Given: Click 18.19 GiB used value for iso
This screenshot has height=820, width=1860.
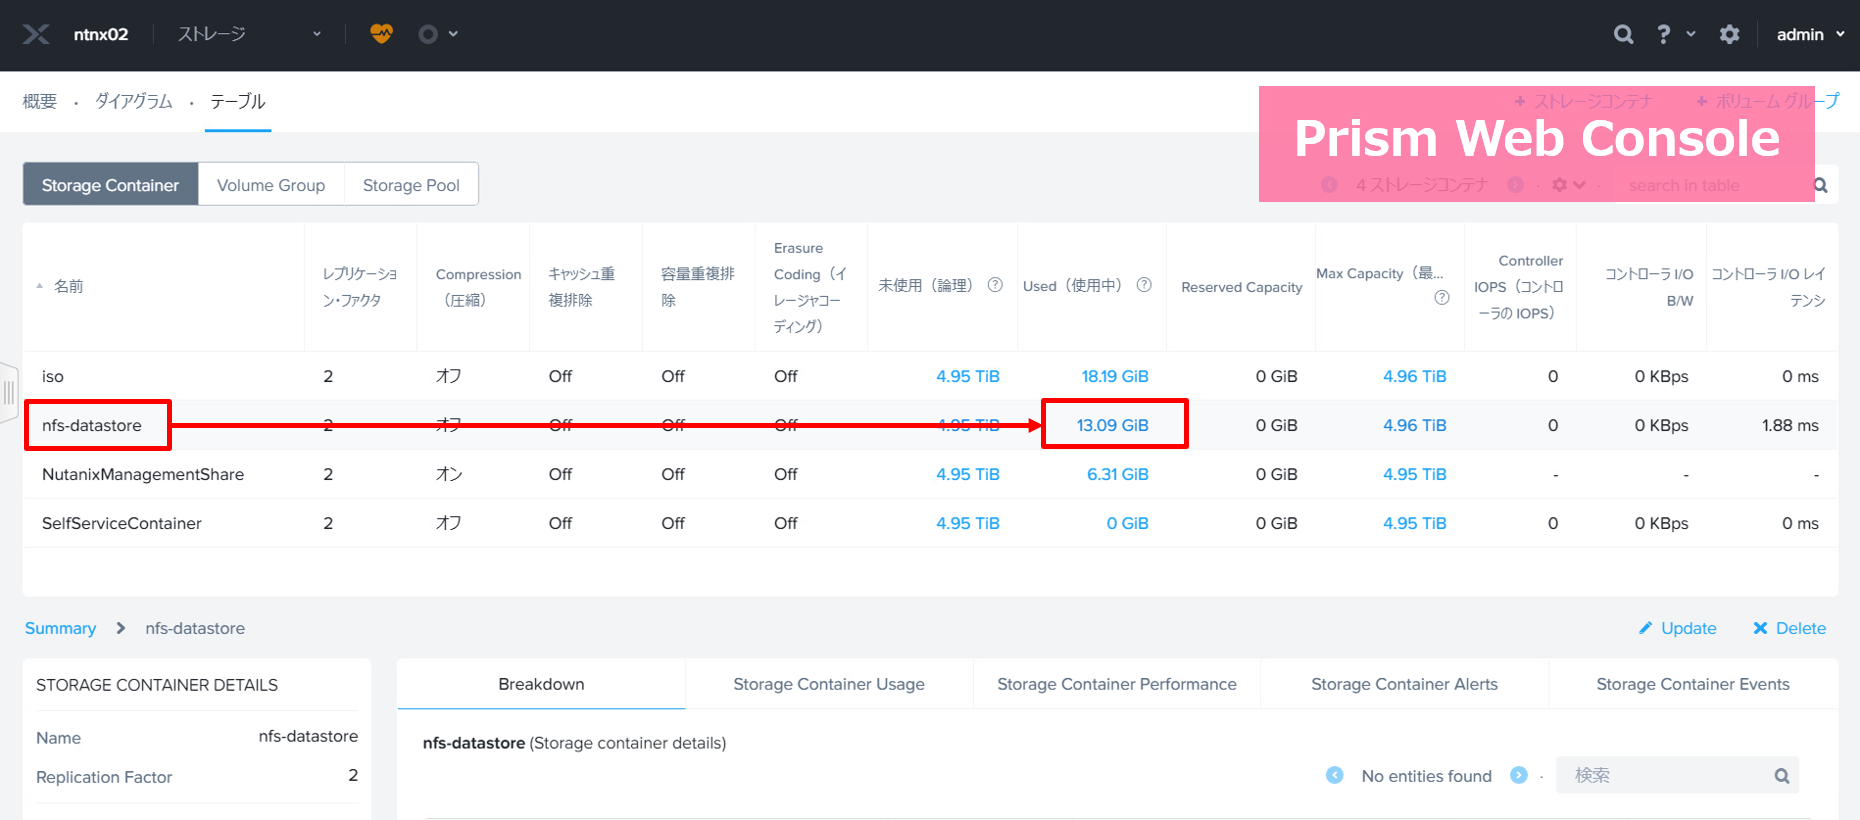Looking at the screenshot, I should point(1115,376).
